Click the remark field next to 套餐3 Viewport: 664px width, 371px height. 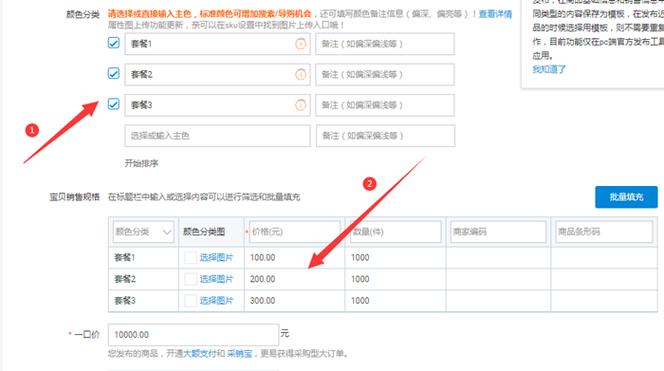385,105
